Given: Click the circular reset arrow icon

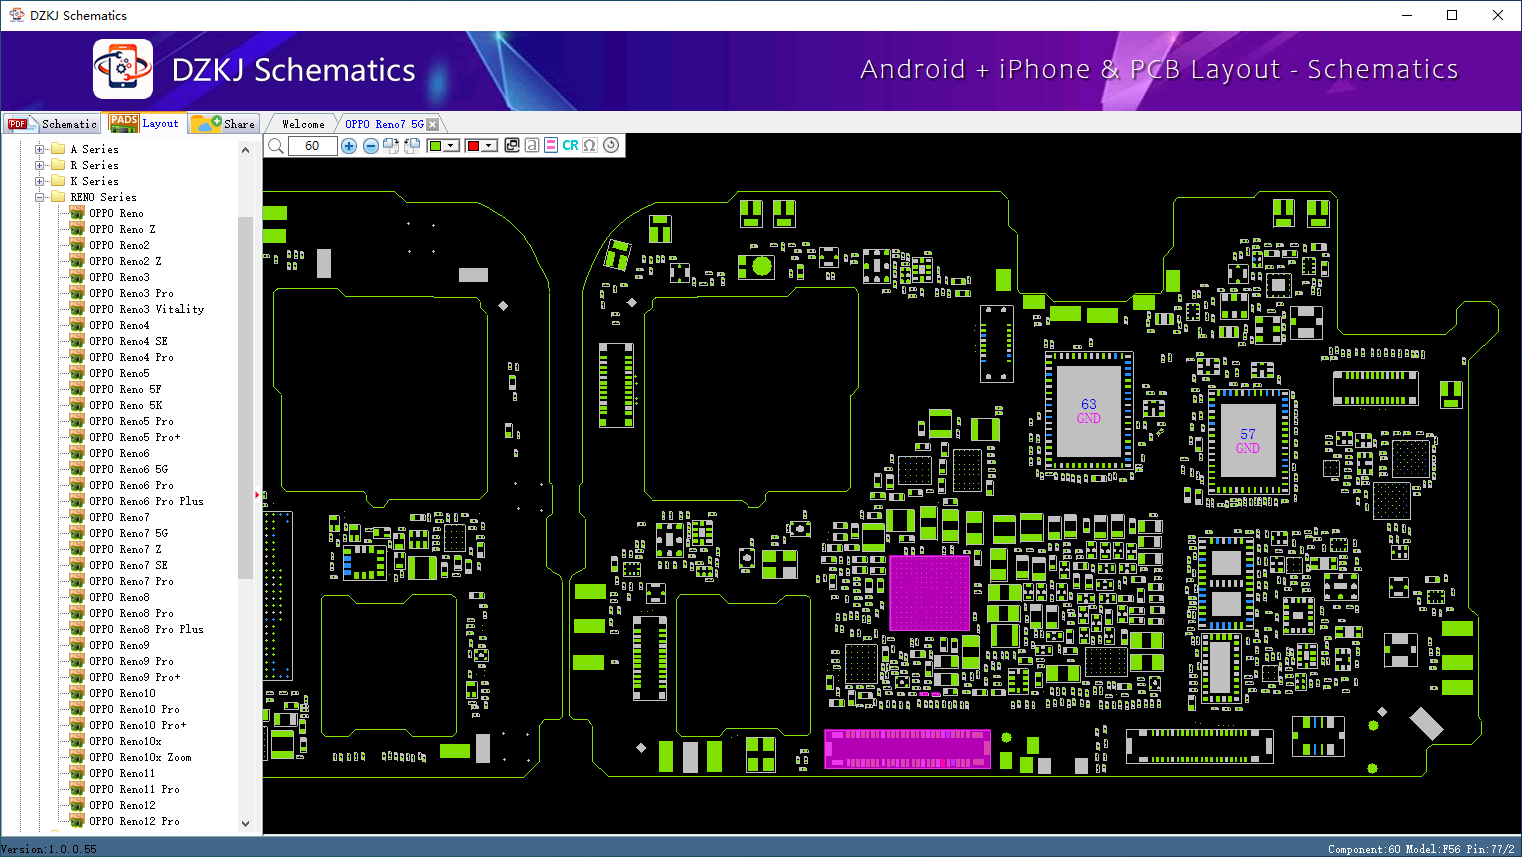Looking at the screenshot, I should [x=611, y=145].
